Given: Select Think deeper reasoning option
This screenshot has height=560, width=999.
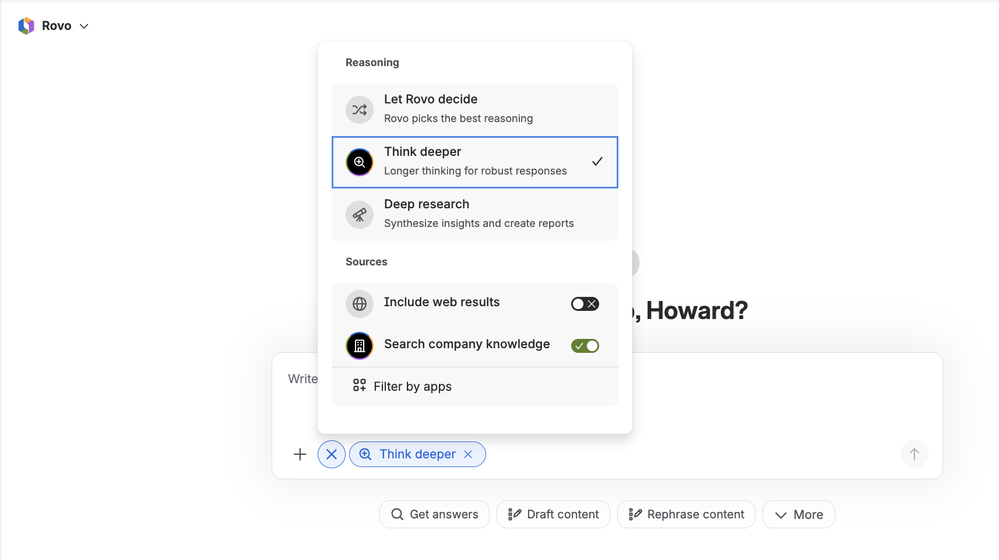Looking at the screenshot, I should 475,162.
